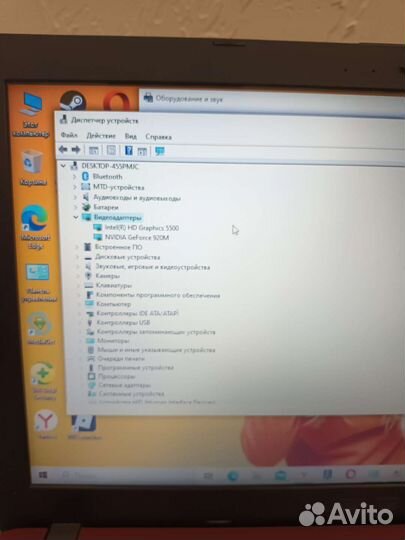This screenshot has height=540, width=405.
Task: Select Контроллеры запоминающих устройств row
Action: click(x=156, y=332)
